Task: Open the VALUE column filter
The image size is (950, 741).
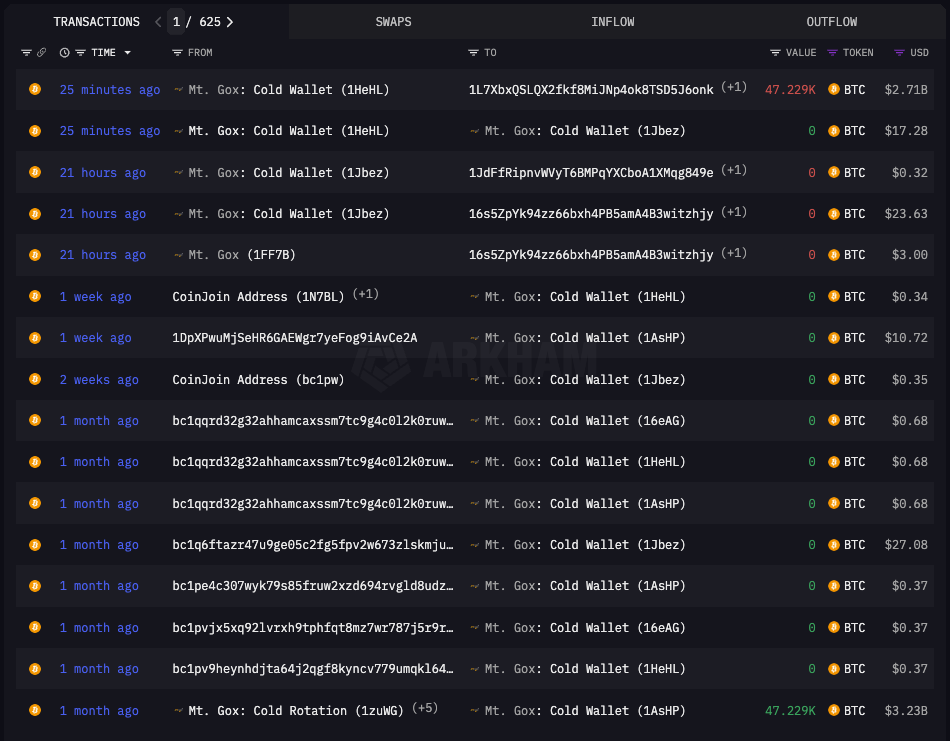Action: pyautogui.click(x=775, y=53)
